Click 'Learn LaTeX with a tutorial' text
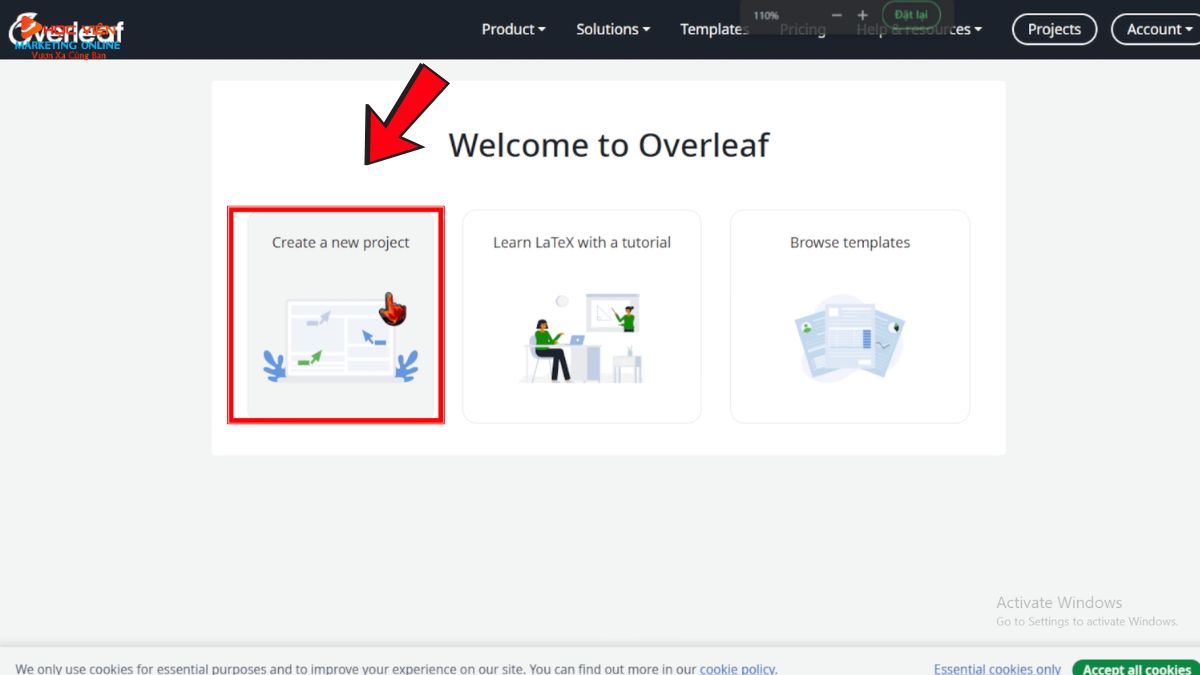The height and width of the screenshot is (675, 1200). point(581,242)
